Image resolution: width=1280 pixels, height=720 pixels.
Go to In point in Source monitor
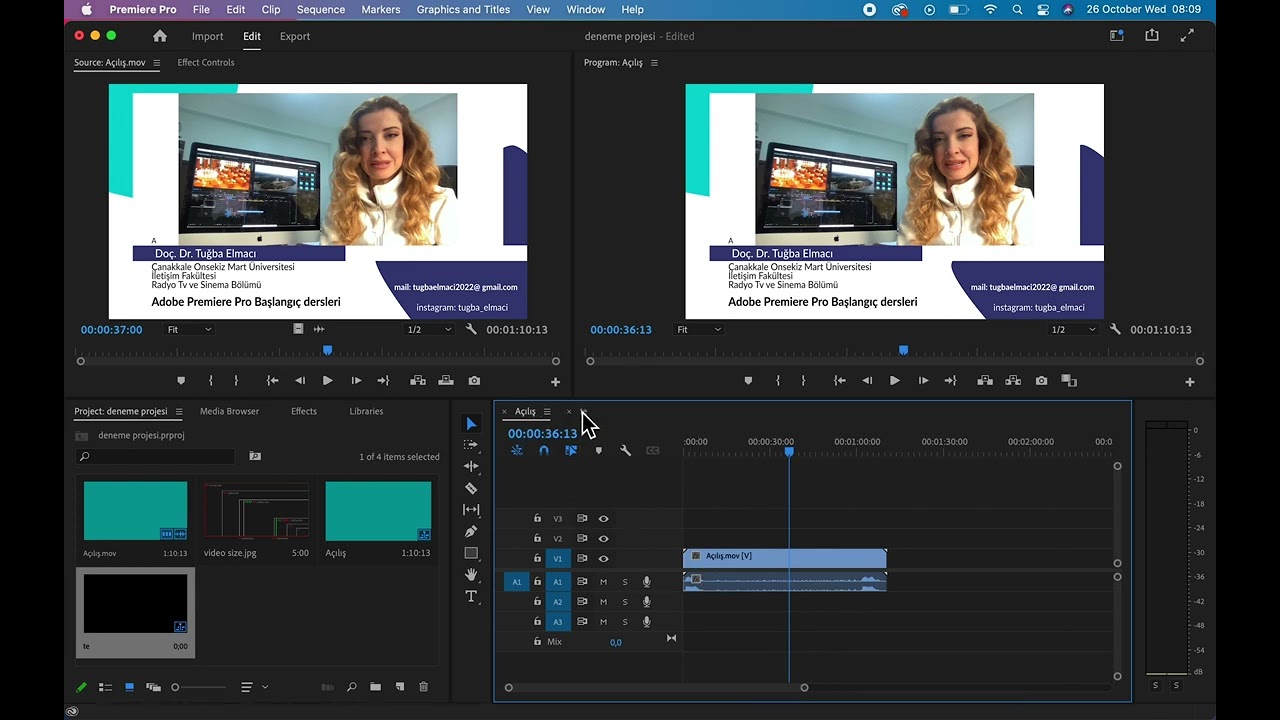(272, 381)
